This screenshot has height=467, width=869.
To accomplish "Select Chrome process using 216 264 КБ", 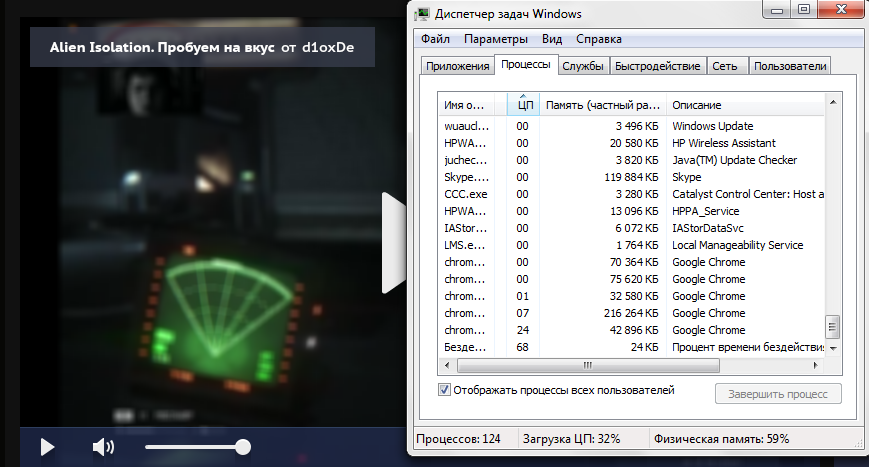I will coord(631,313).
